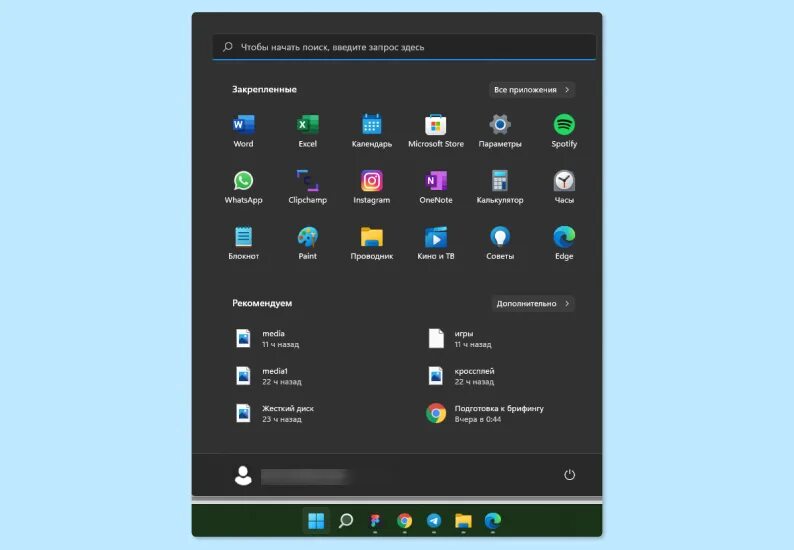Open OneNote
Viewport: 794px width, 550px height.
coord(436,187)
